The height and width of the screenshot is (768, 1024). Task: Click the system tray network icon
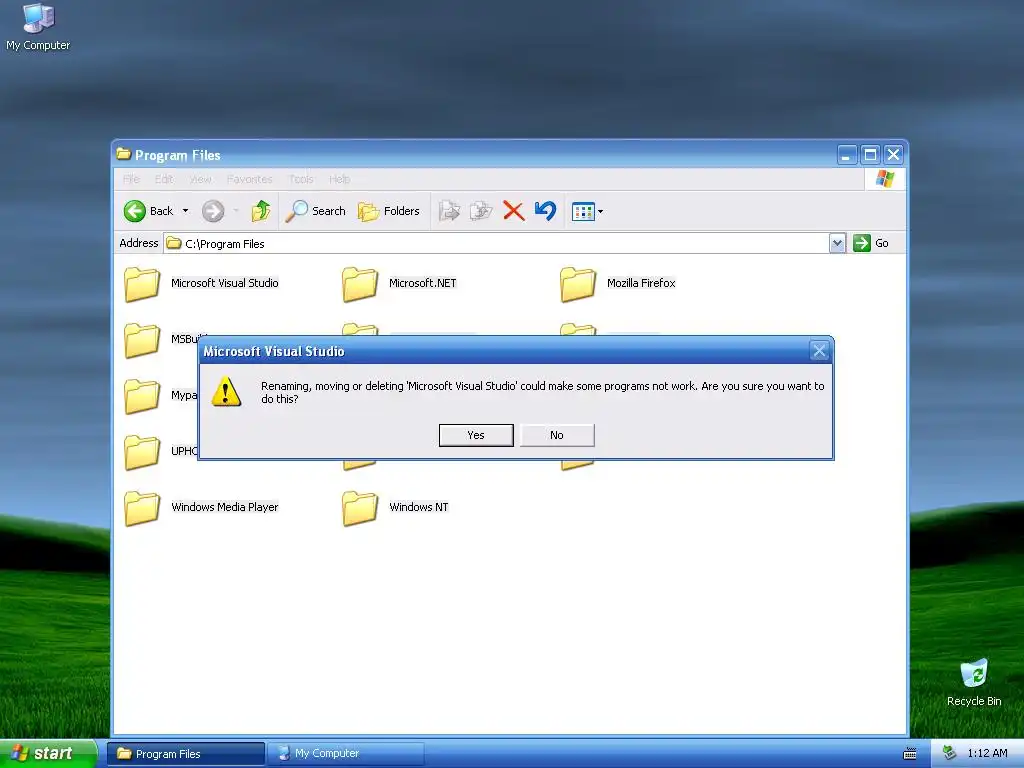pyautogui.click(x=949, y=754)
